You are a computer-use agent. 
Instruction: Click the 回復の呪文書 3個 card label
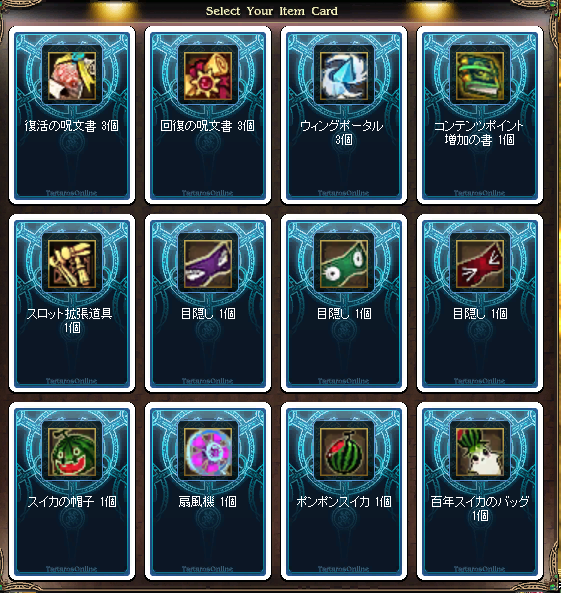207,126
